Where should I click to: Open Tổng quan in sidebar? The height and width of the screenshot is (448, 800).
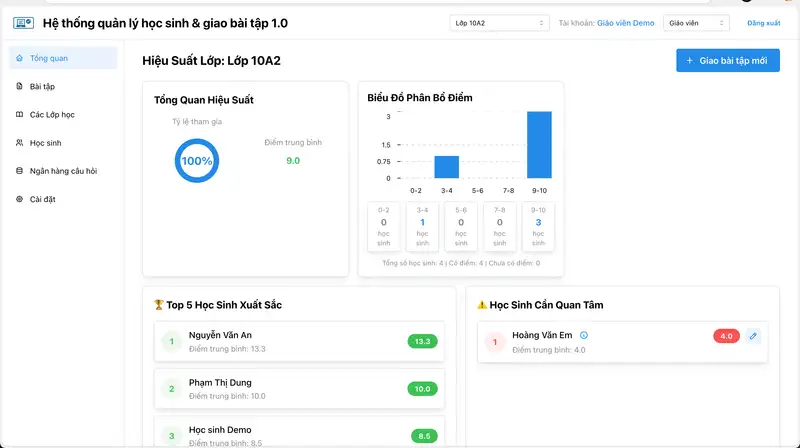[63, 58]
